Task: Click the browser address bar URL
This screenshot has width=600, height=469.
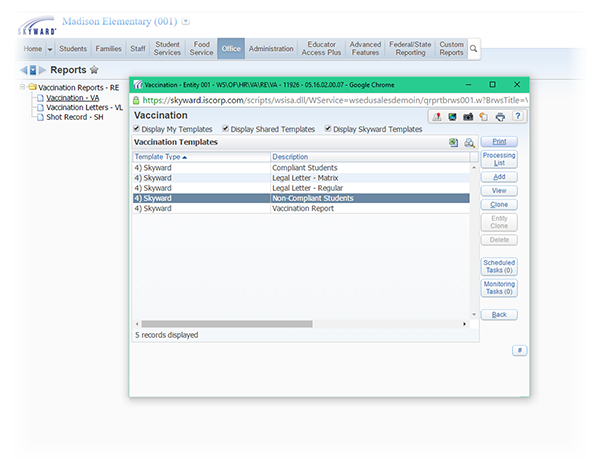Action: click(335, 100)
